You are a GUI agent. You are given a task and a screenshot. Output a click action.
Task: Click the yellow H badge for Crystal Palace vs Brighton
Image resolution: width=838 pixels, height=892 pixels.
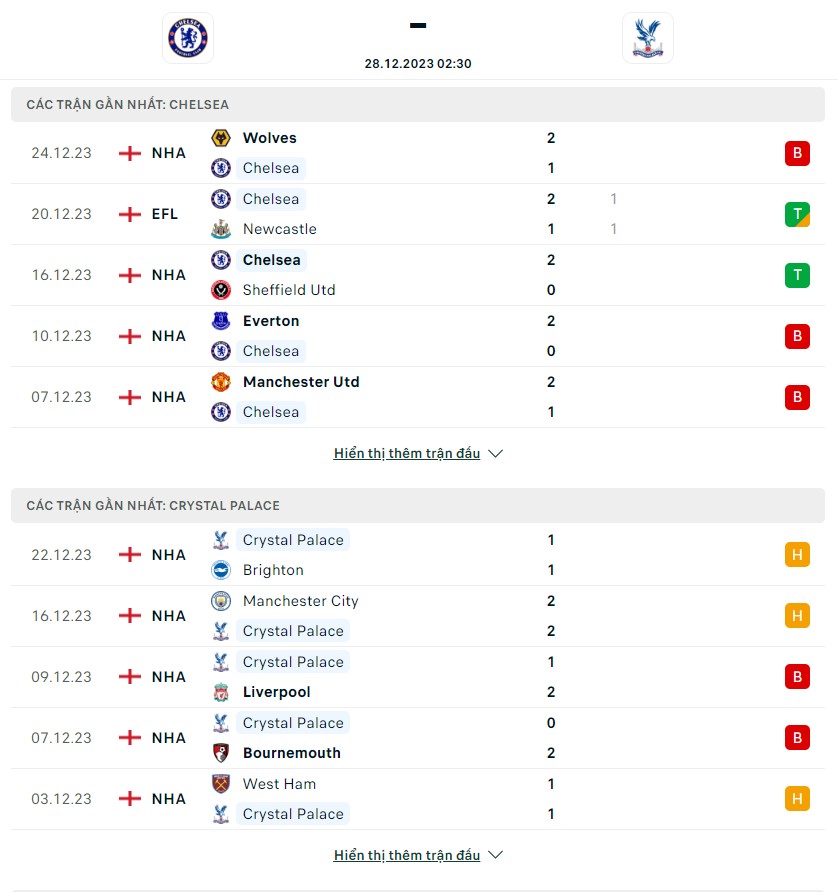click(x=797, y=554)
